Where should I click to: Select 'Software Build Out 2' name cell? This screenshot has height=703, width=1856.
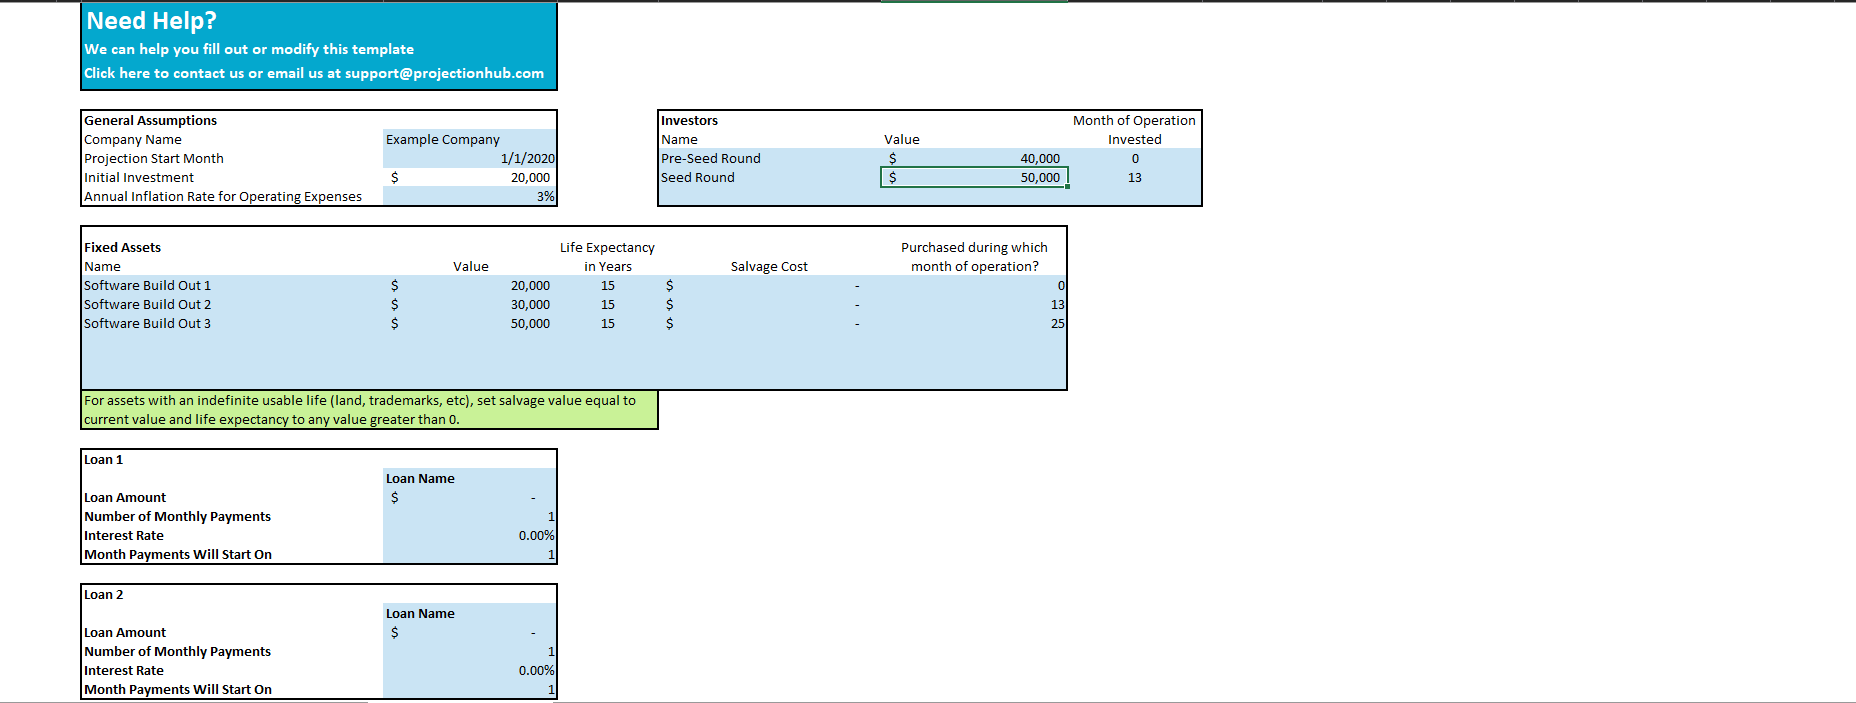click(232, 304)
